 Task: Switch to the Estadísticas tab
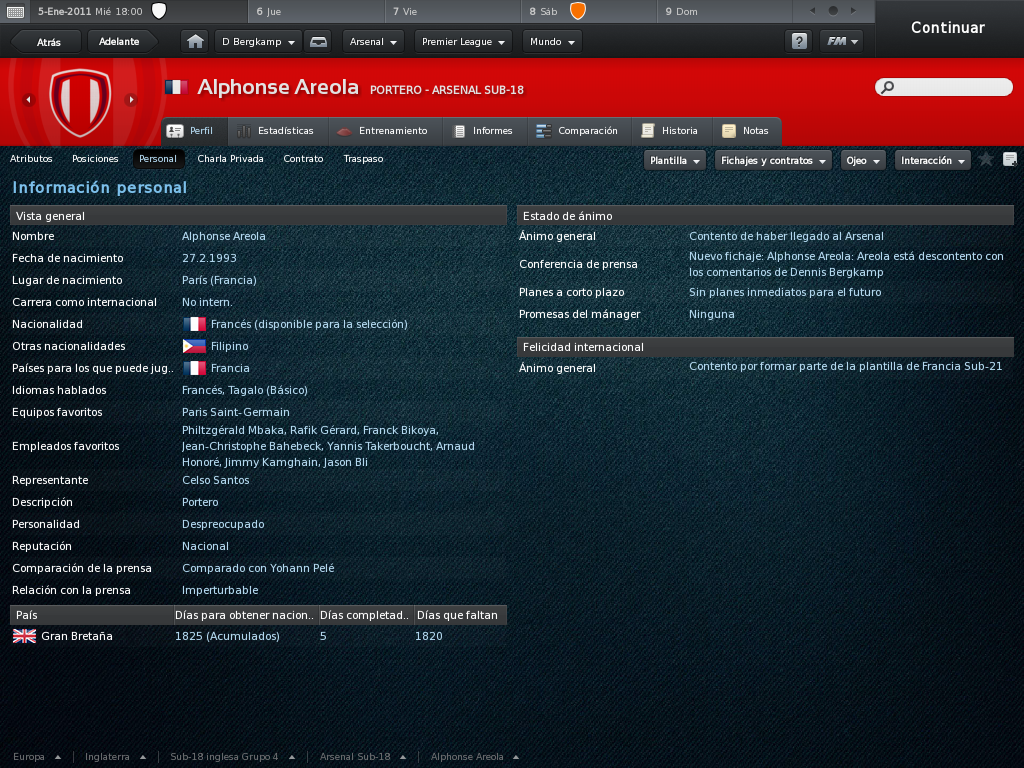pyautogui.click(x=276, y=131)
